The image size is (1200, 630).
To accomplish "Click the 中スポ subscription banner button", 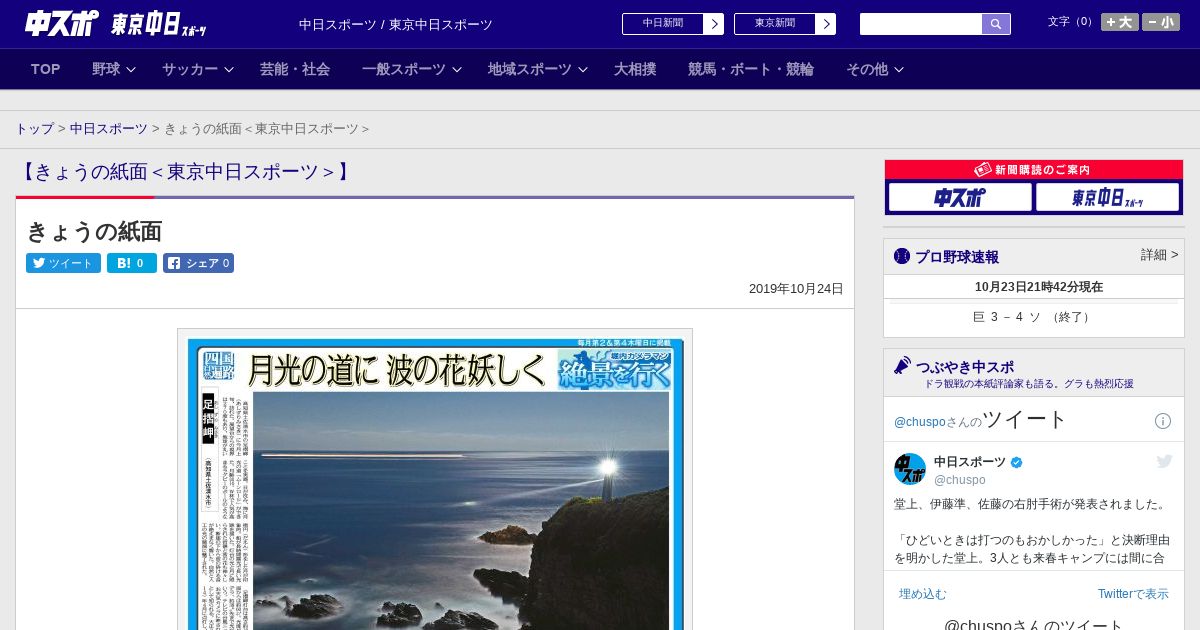I will (x=960, y=197).
